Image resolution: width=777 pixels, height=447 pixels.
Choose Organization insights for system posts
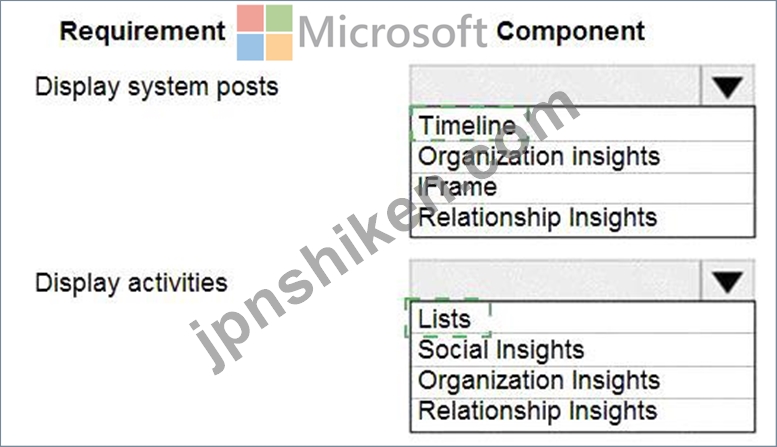pyautogui.click(x=583, y=157)
